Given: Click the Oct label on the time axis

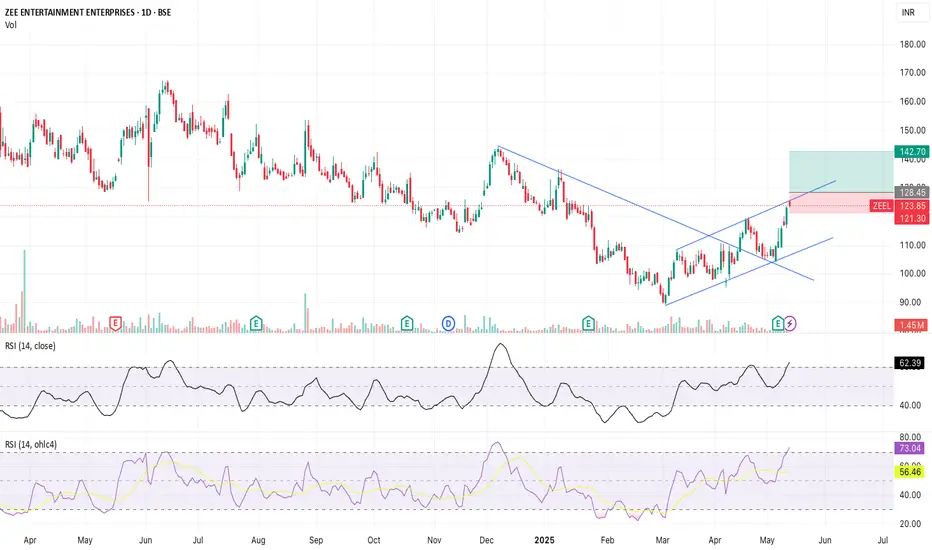Looking at the screenshot, I should click(x=374, y=540).
